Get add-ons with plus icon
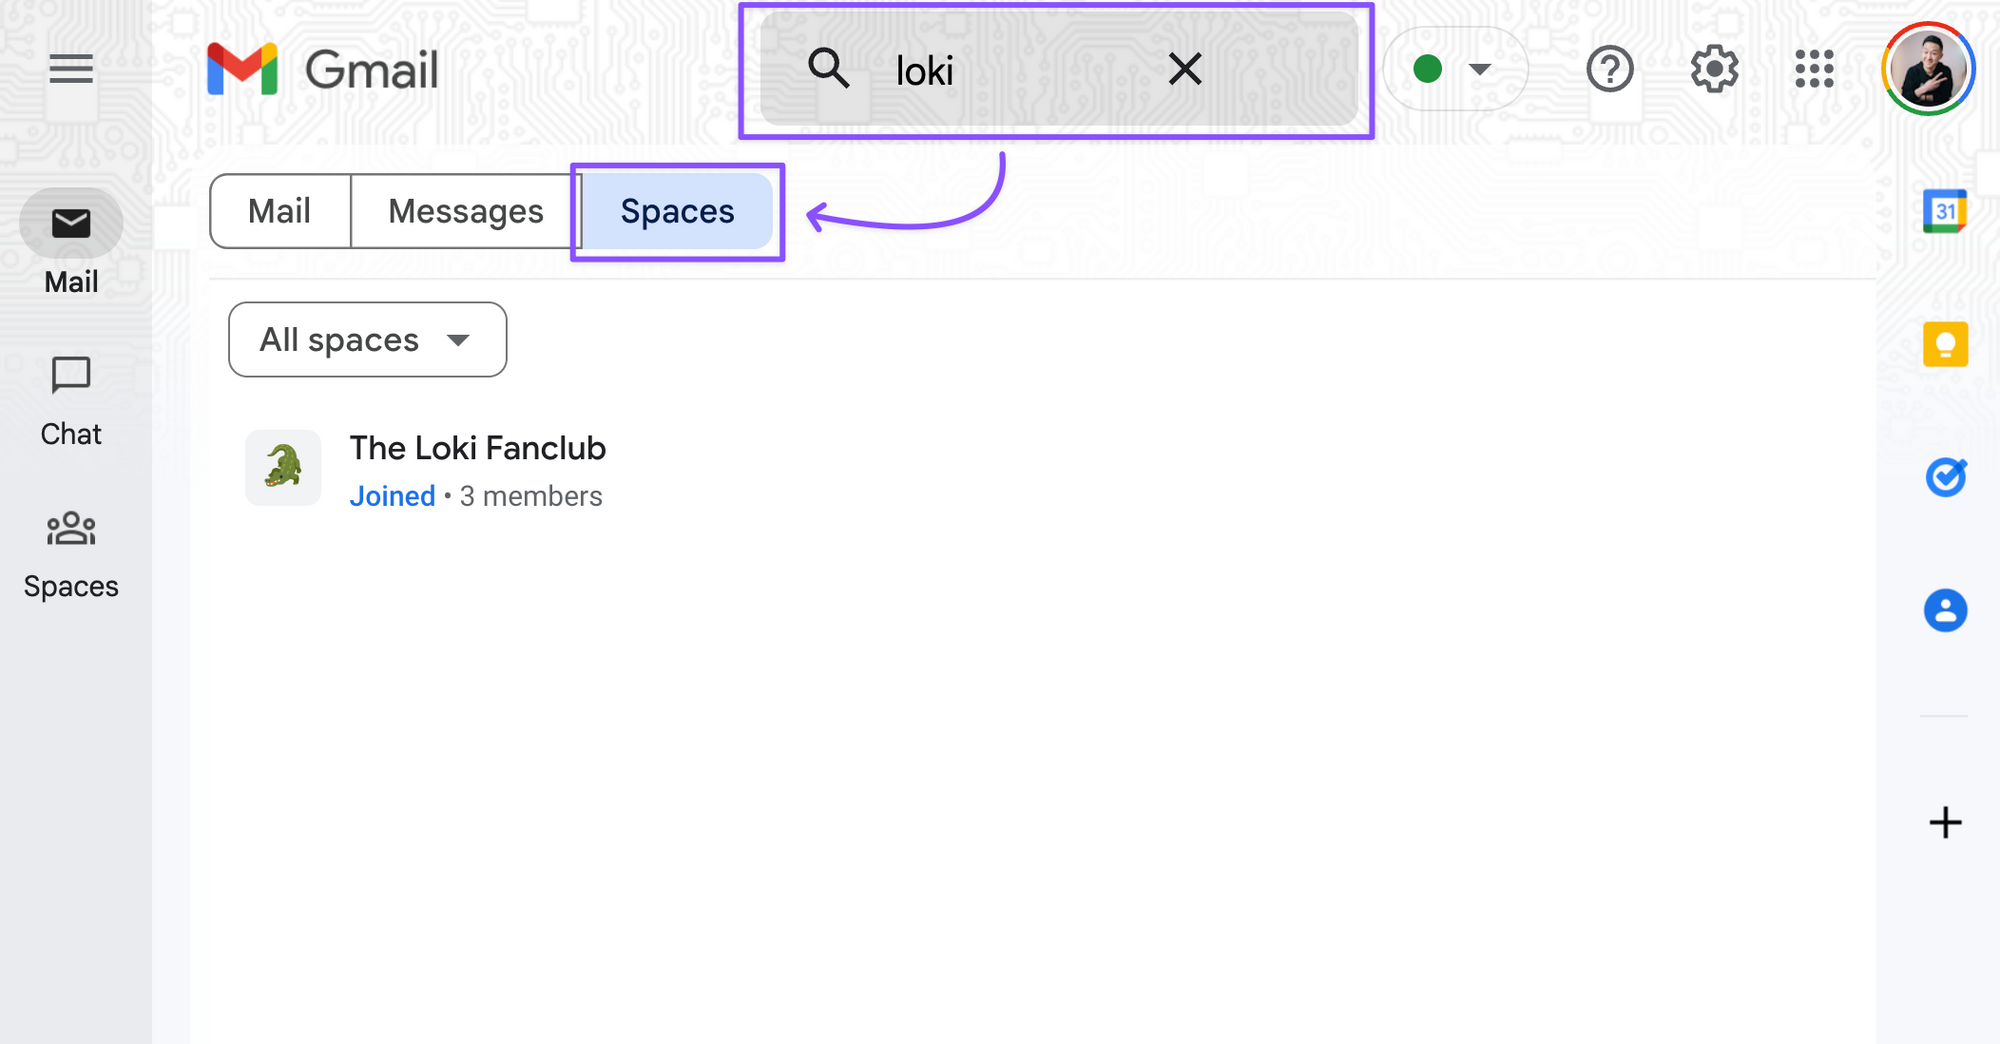Screen dimensions: 2000x1044 [1945, 823]
